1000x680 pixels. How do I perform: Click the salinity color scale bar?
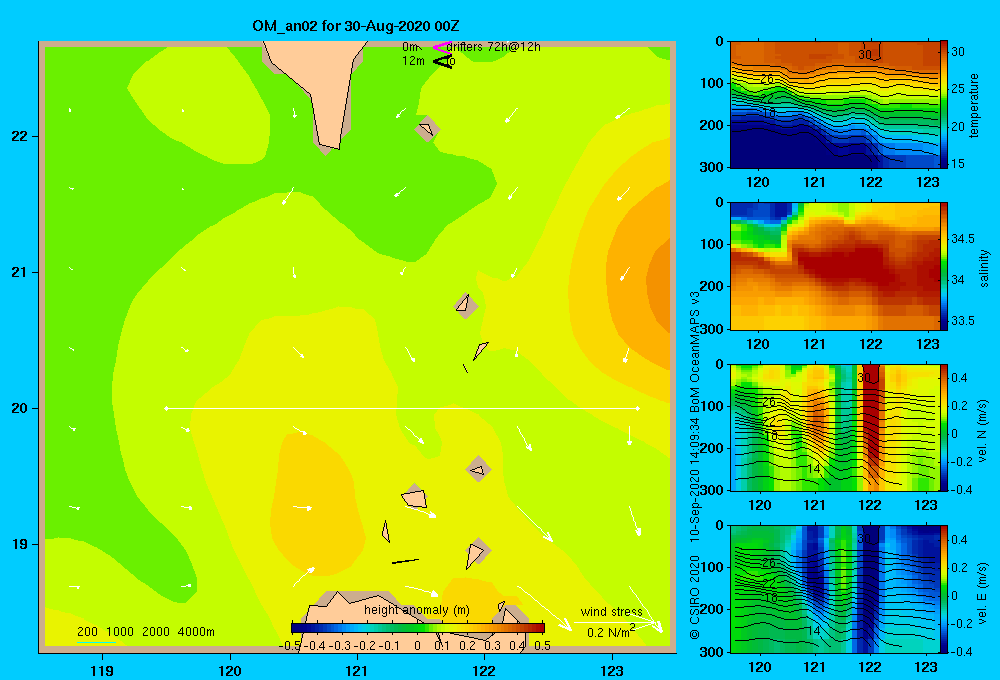point(944,266)
